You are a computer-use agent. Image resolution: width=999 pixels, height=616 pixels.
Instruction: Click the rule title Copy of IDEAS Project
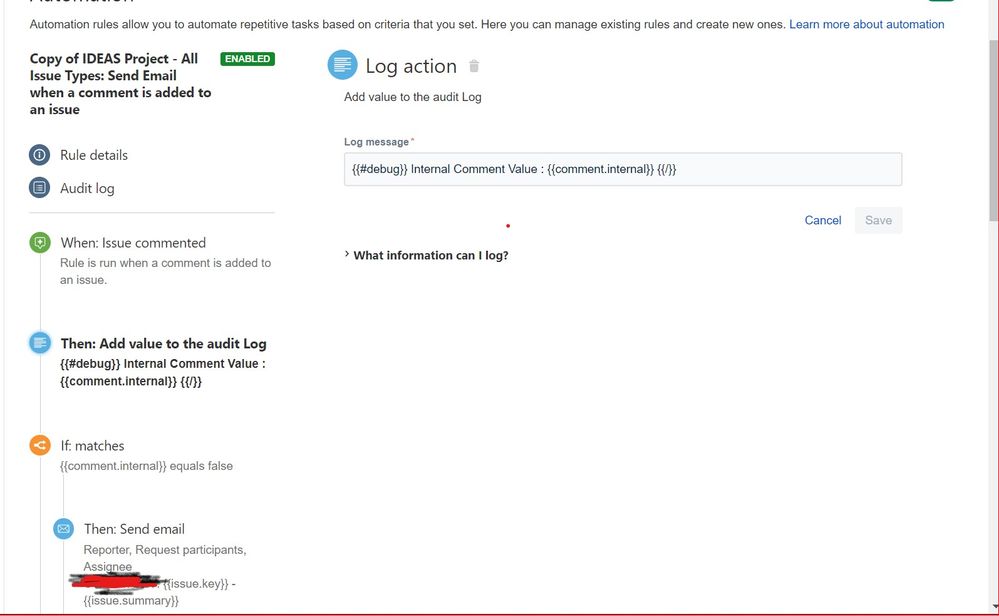tap(120, 83)
